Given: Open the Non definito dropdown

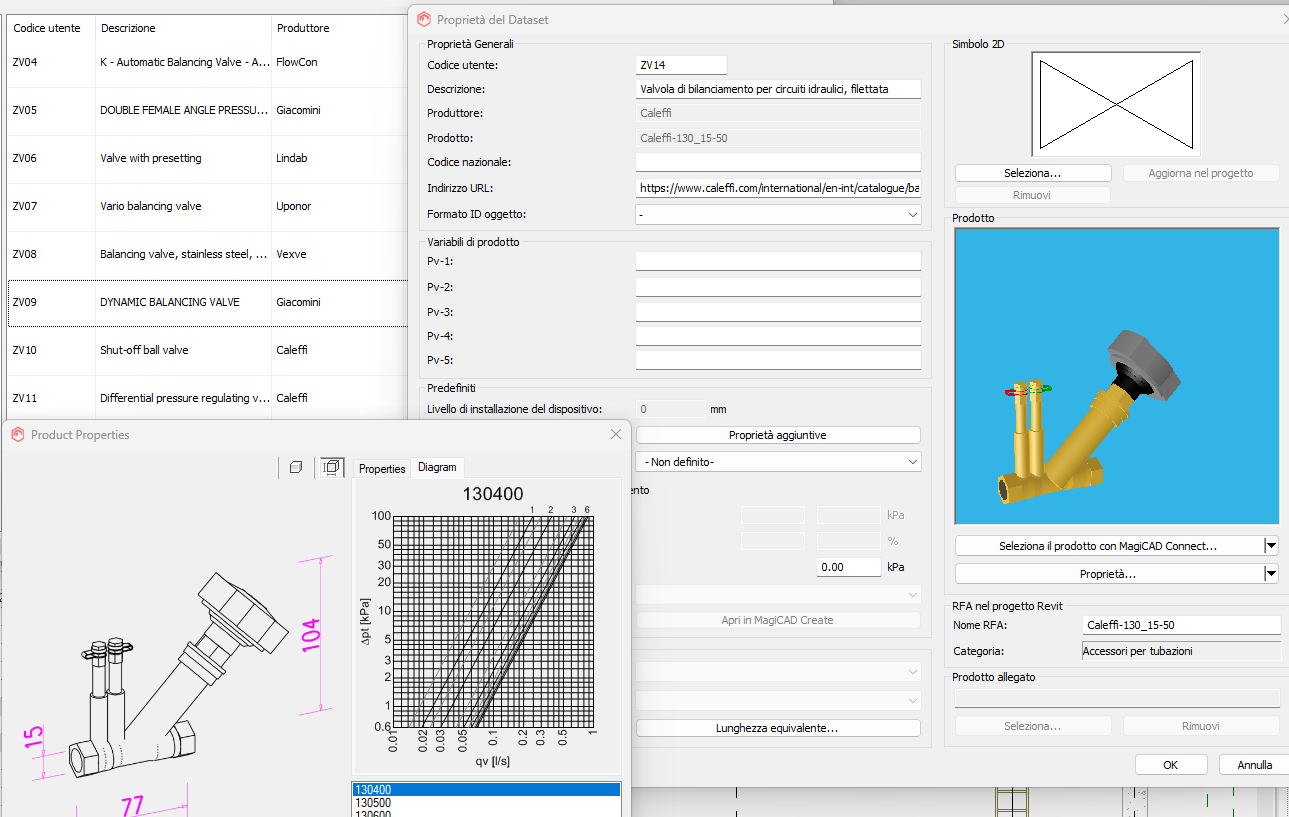Looking at the screenshot, I should [778, 462].
